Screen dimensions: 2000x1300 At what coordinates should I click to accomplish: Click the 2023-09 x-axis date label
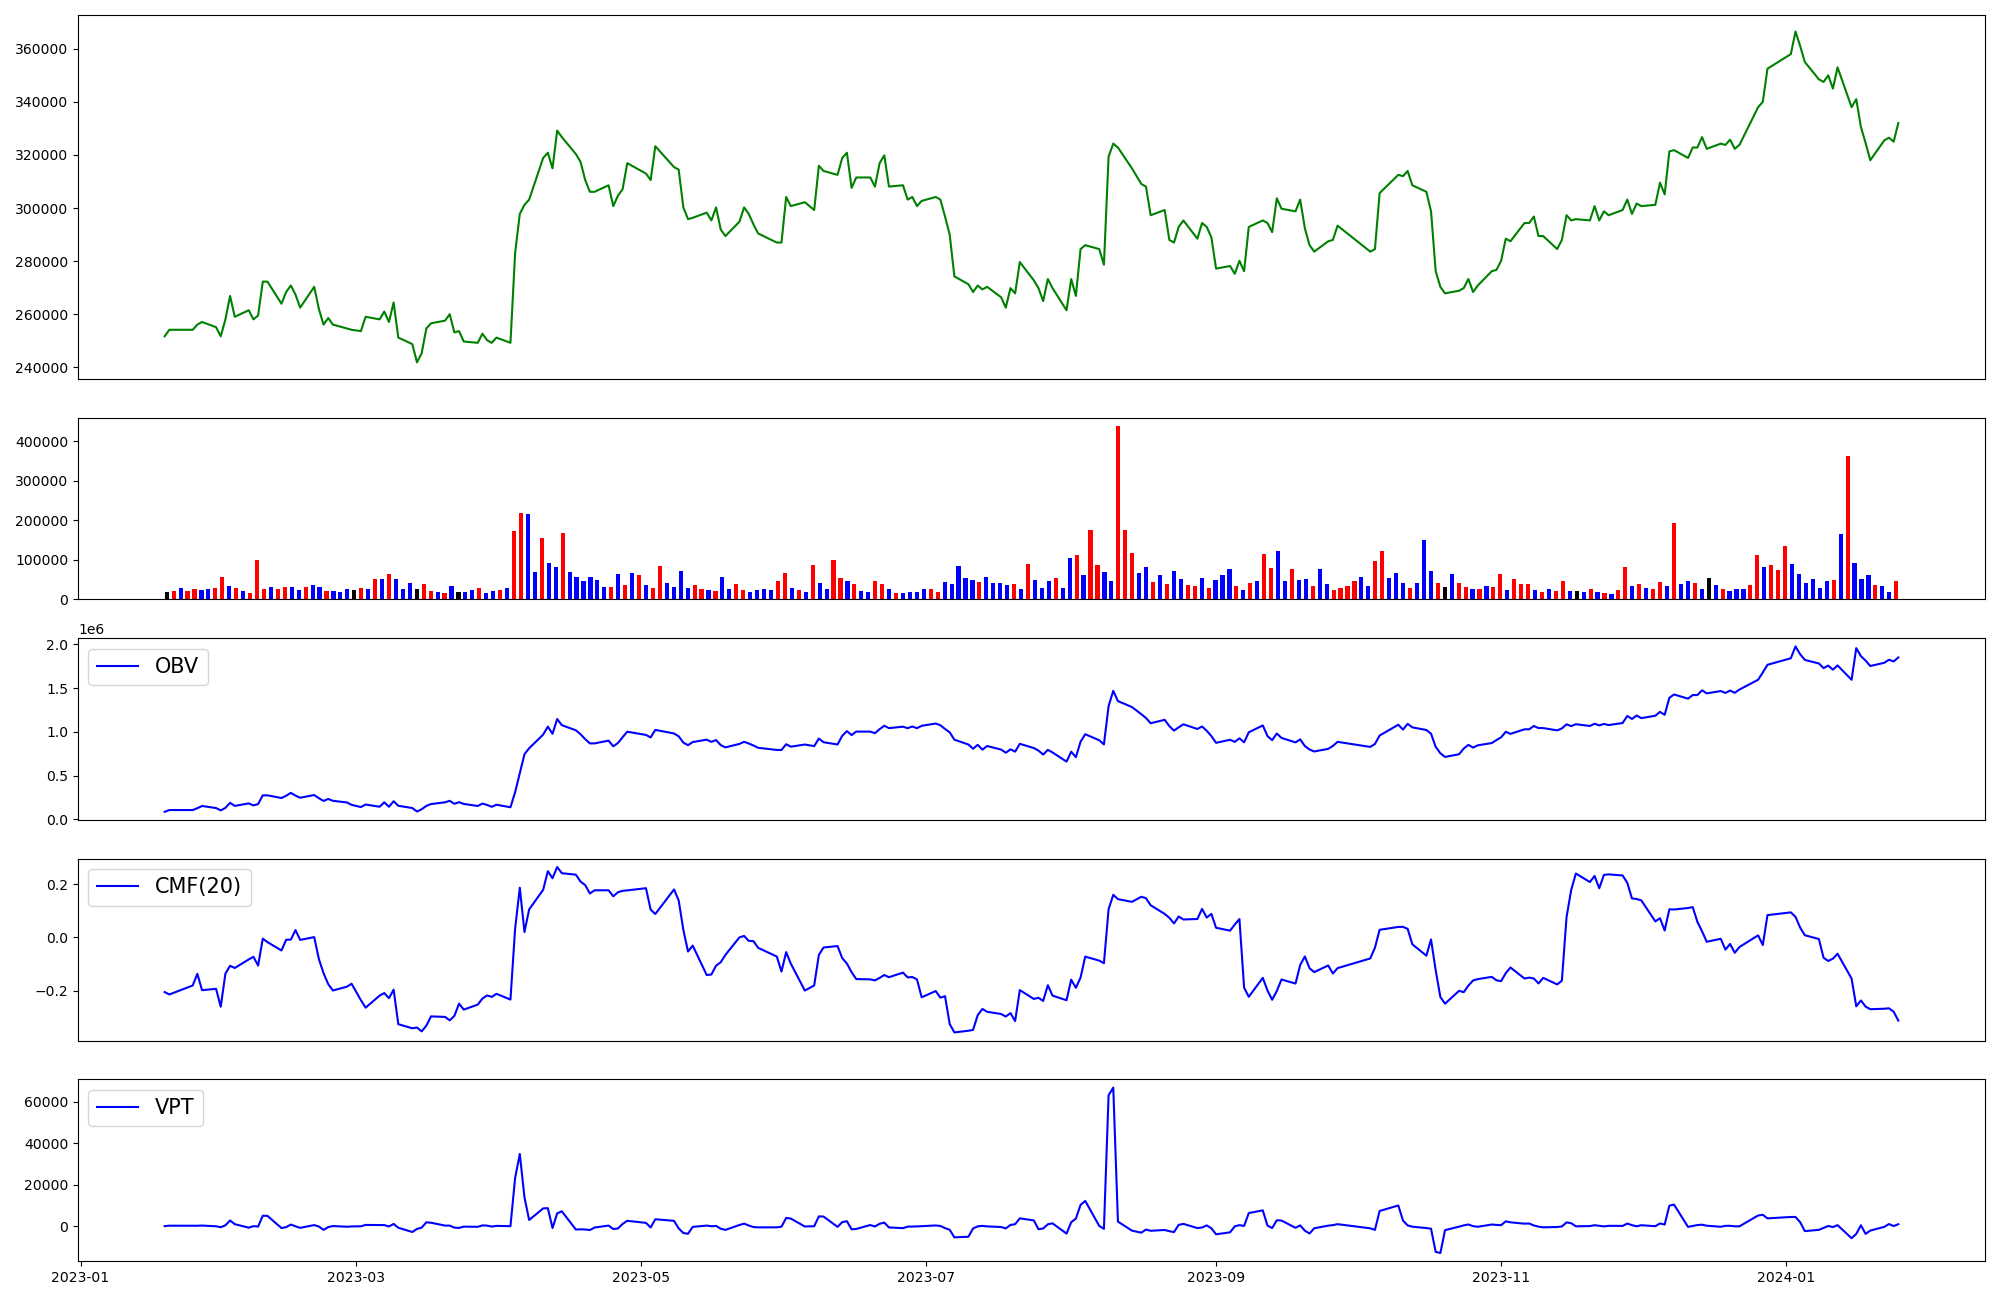click(1216, 1277)
